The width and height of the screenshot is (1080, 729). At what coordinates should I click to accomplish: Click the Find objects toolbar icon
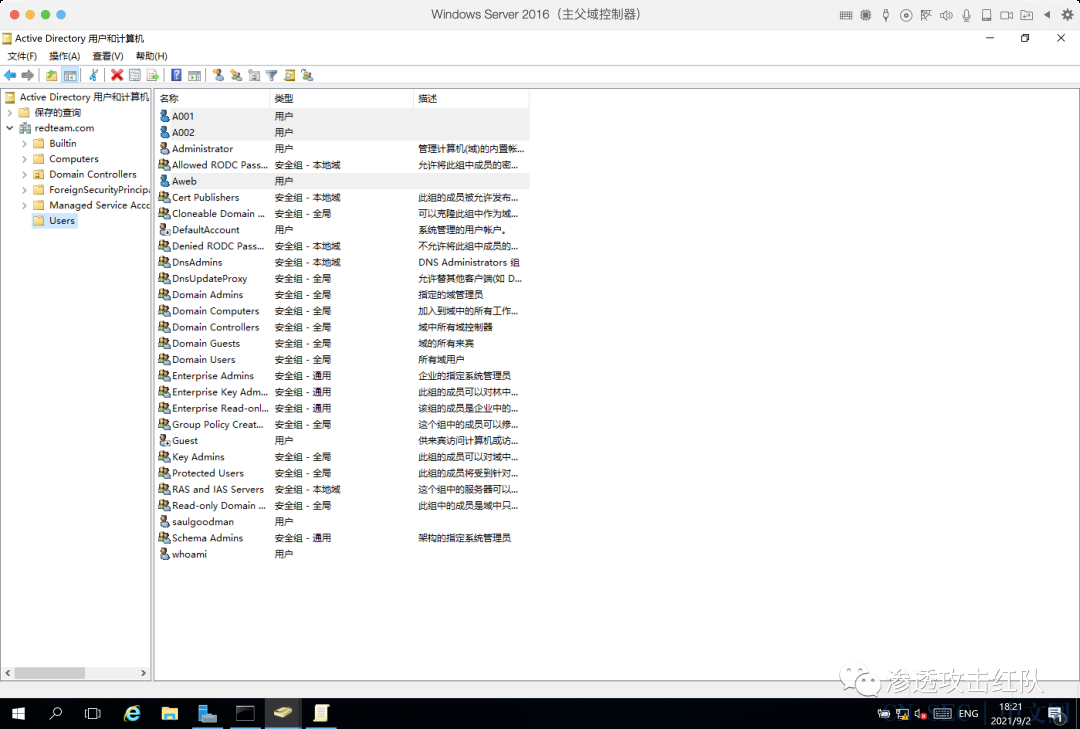[x=290, y=75]
